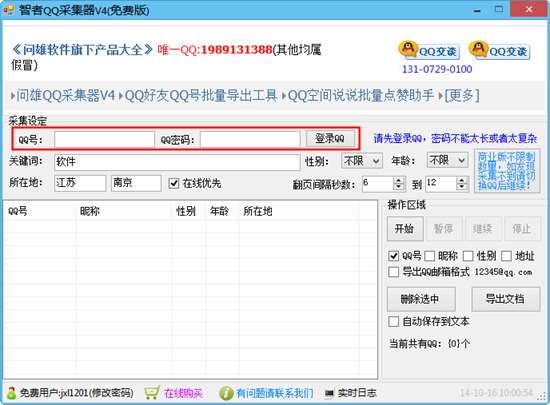The height and width of the screenshot is (405, 550).
Task: Sort by the 昵称 column header
Action: pyautogui.click(x=124, y=211)
